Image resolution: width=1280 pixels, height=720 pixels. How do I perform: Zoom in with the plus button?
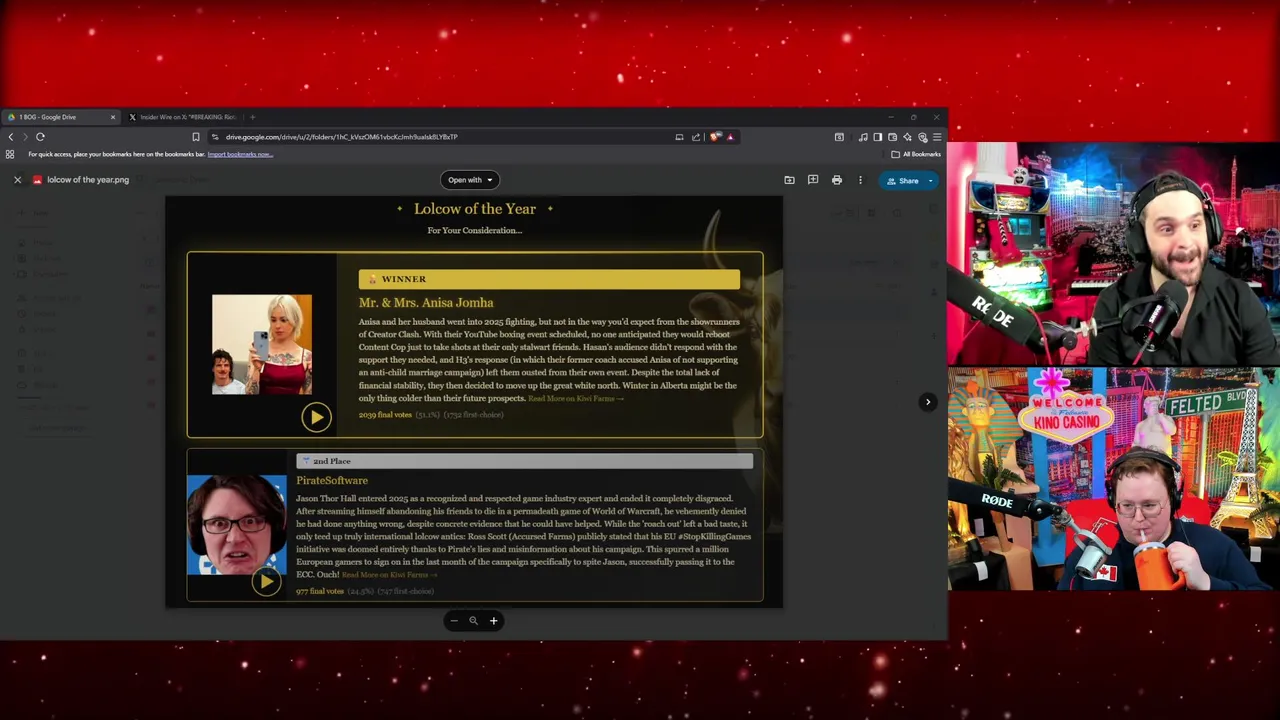(x=493, y=621)
